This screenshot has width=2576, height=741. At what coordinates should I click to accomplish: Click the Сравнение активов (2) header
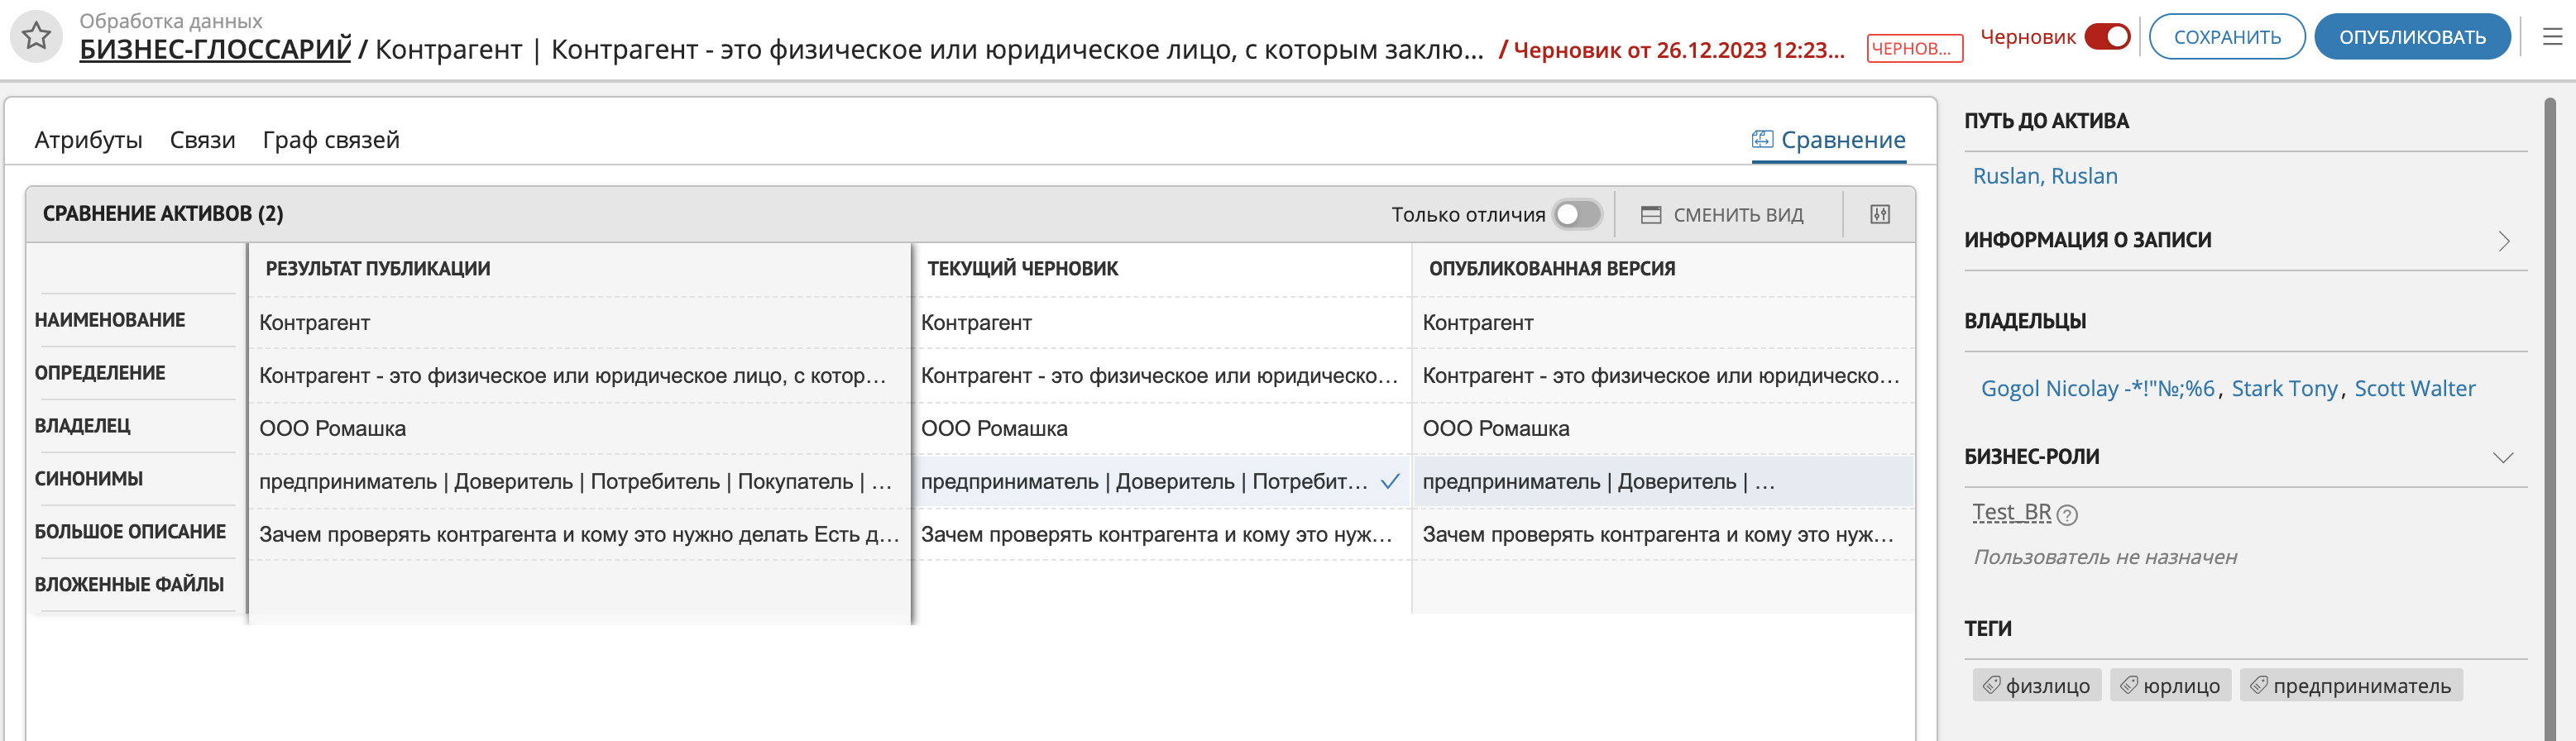point(163,214)
